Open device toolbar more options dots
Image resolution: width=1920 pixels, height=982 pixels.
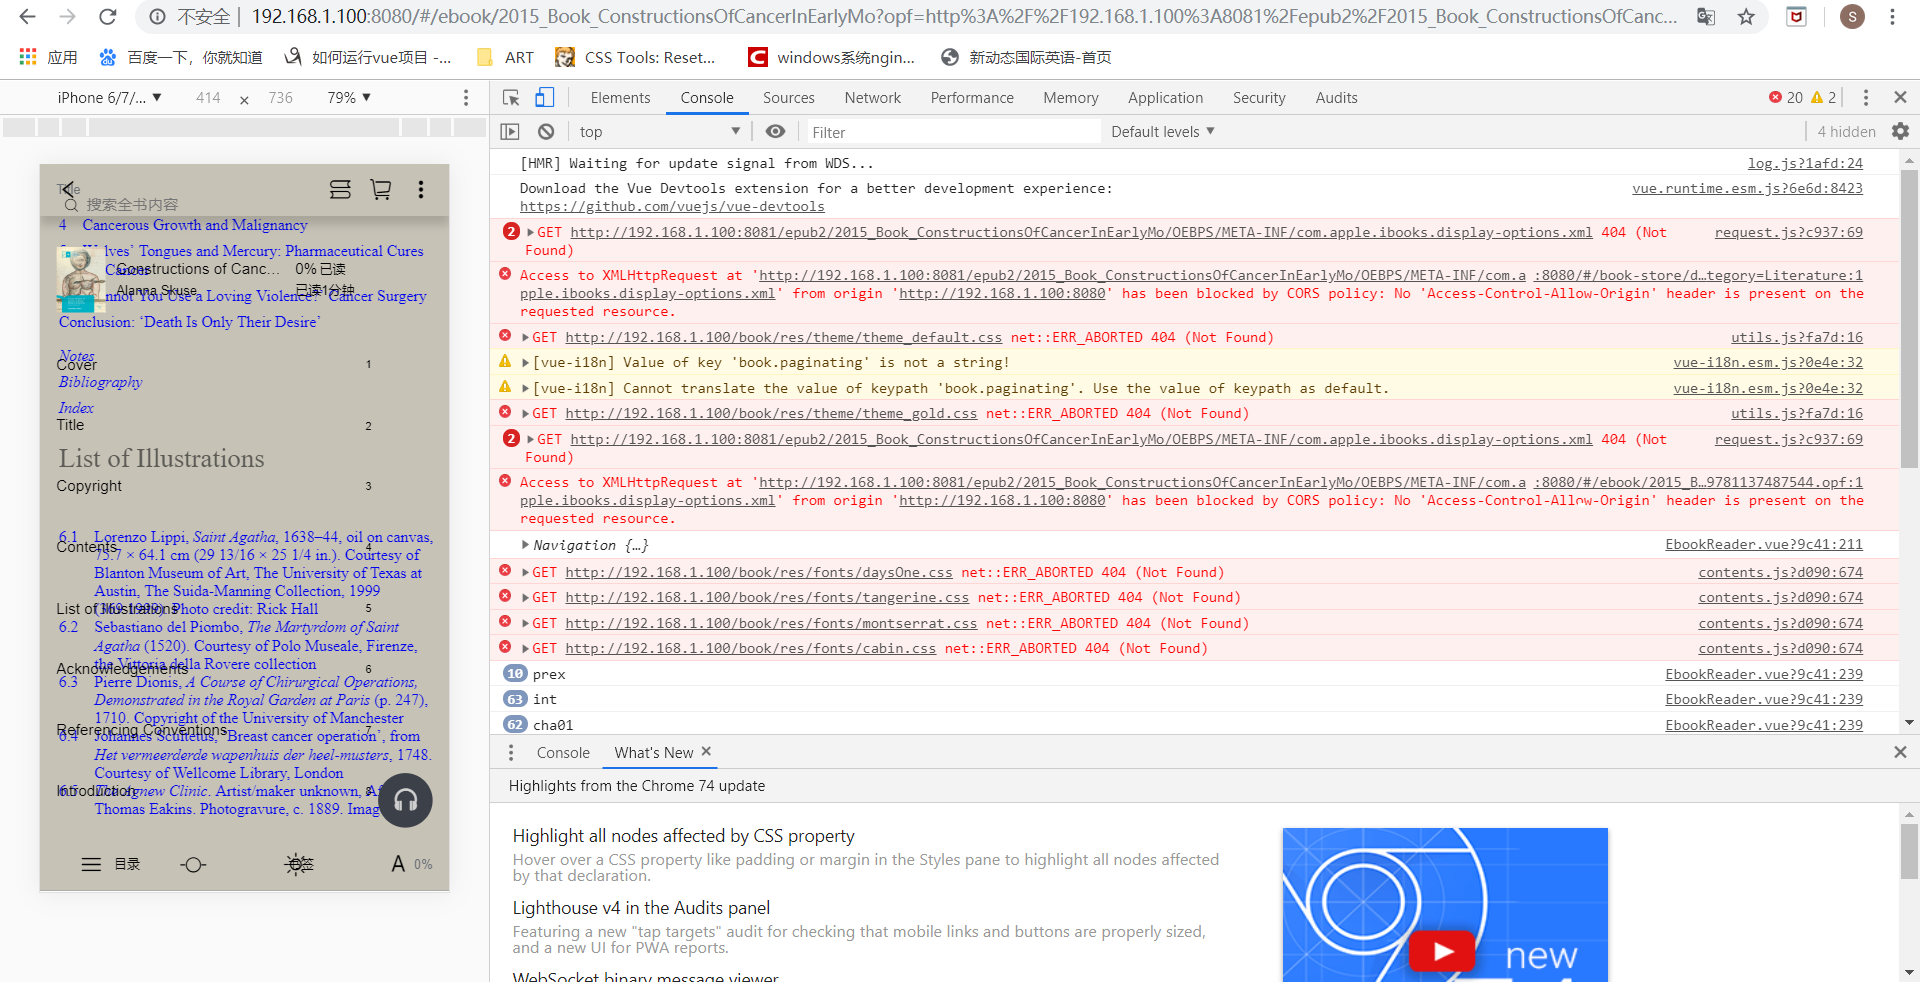pyautogui.click(x=466, y=98)
